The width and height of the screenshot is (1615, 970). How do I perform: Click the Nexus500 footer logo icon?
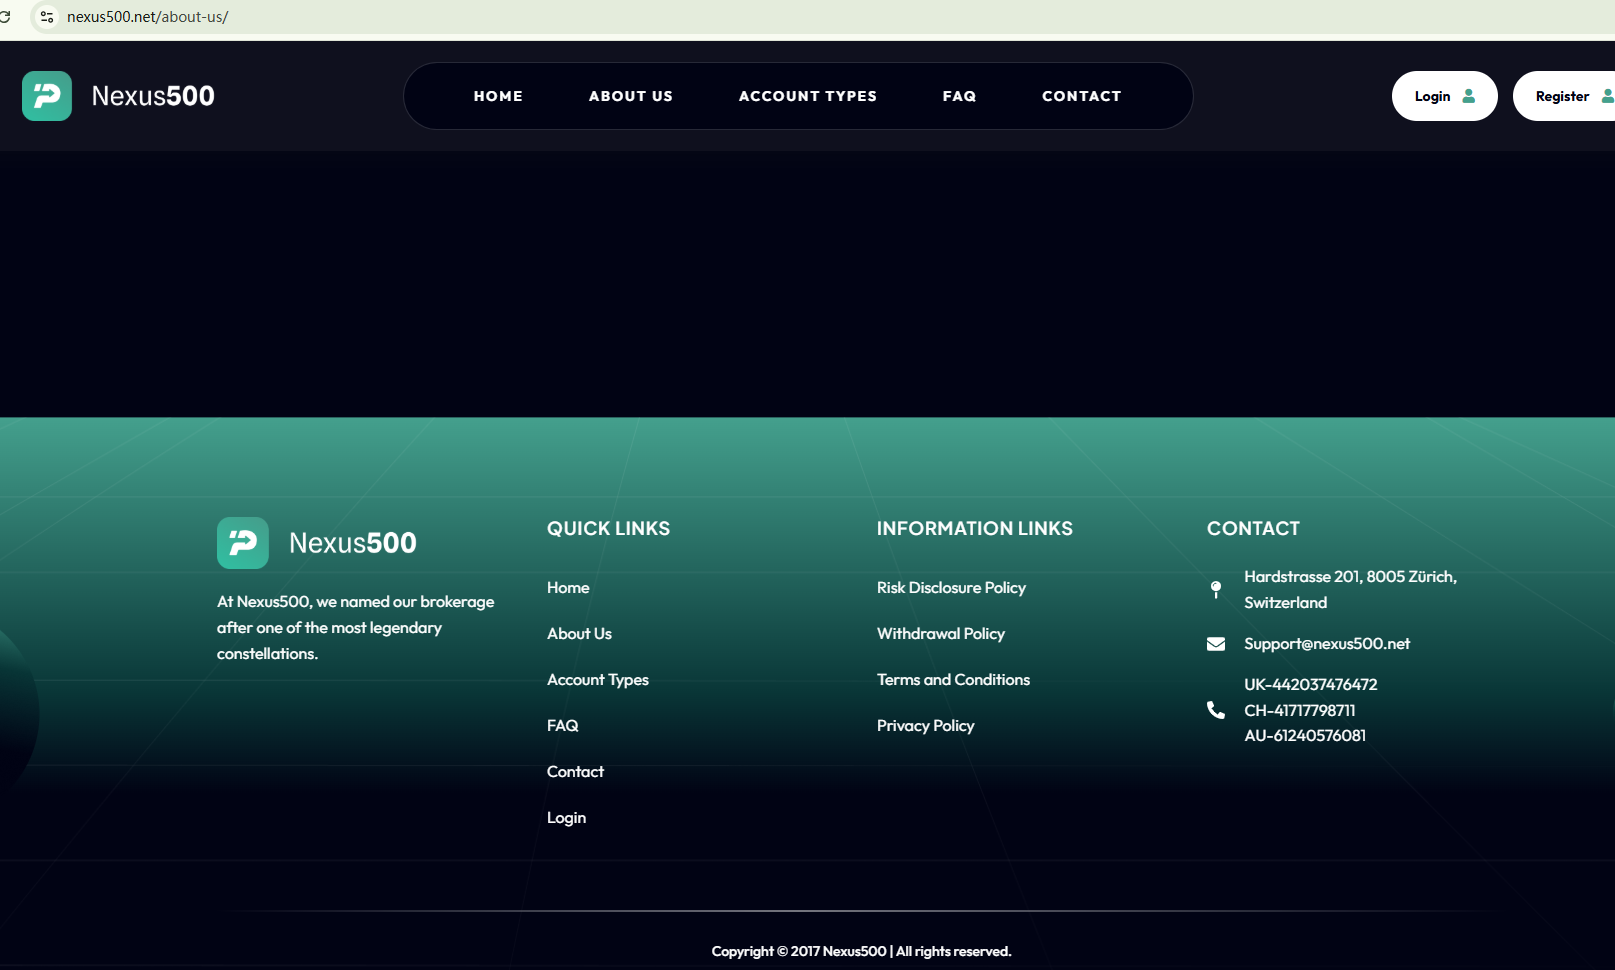[x=243, y=543]
